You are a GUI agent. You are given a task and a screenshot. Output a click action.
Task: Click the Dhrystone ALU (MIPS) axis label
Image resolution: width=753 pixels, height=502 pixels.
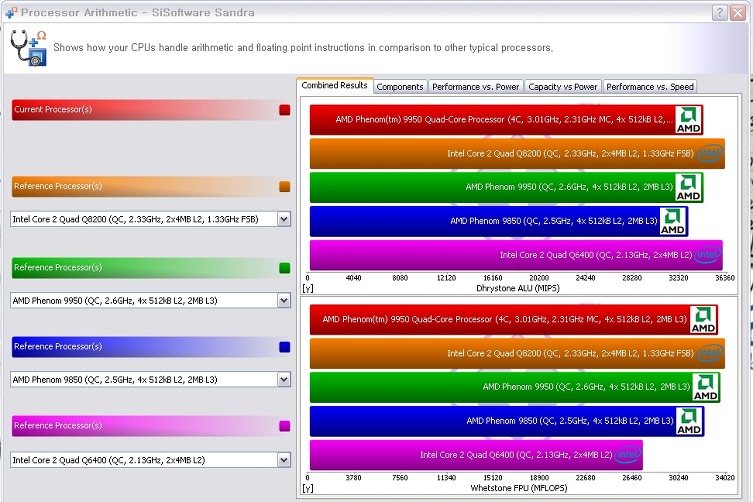[x=518, y=288]
